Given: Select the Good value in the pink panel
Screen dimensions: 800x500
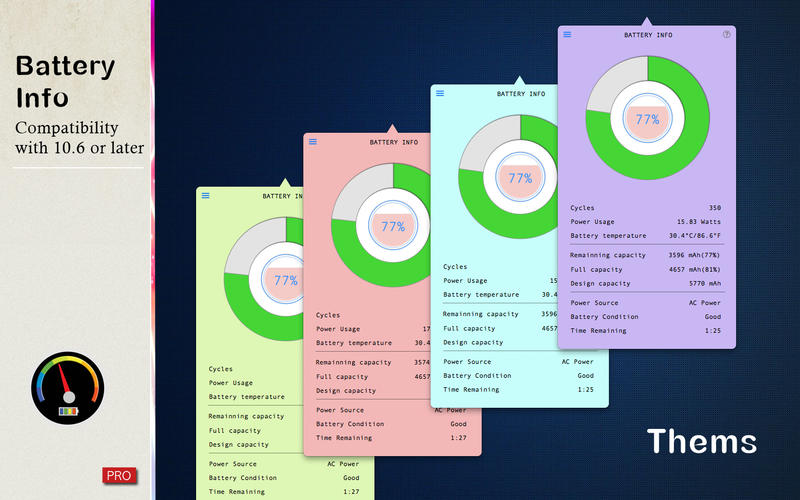Looking at the screenshot, I should point(458,424).
